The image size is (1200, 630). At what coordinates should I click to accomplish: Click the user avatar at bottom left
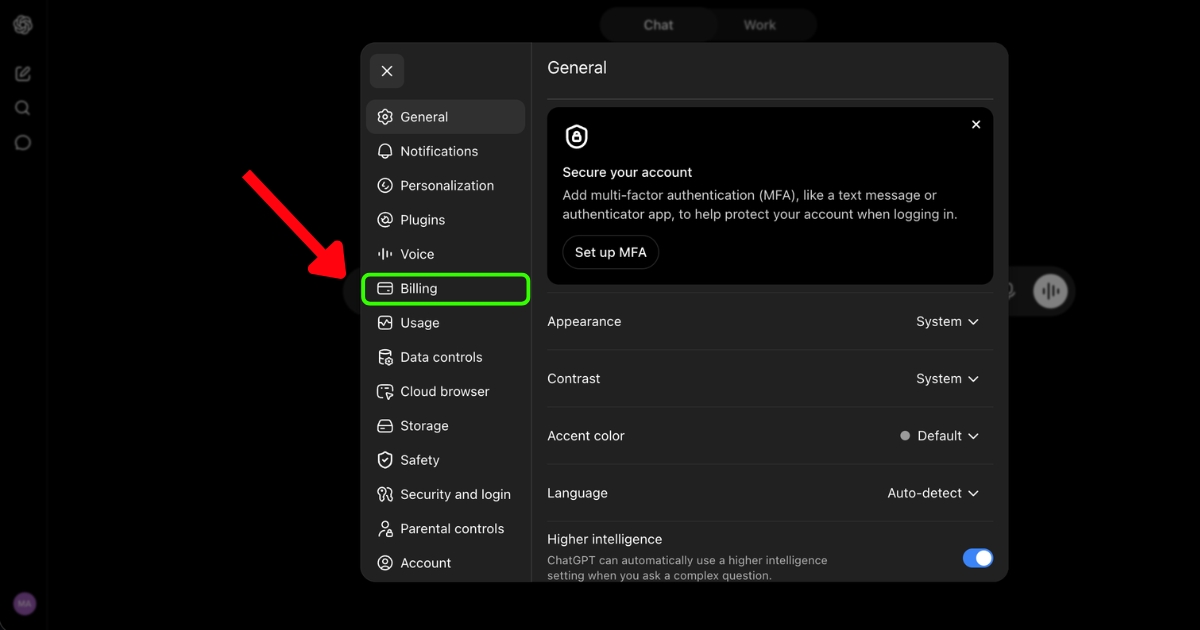pos(24,604)
